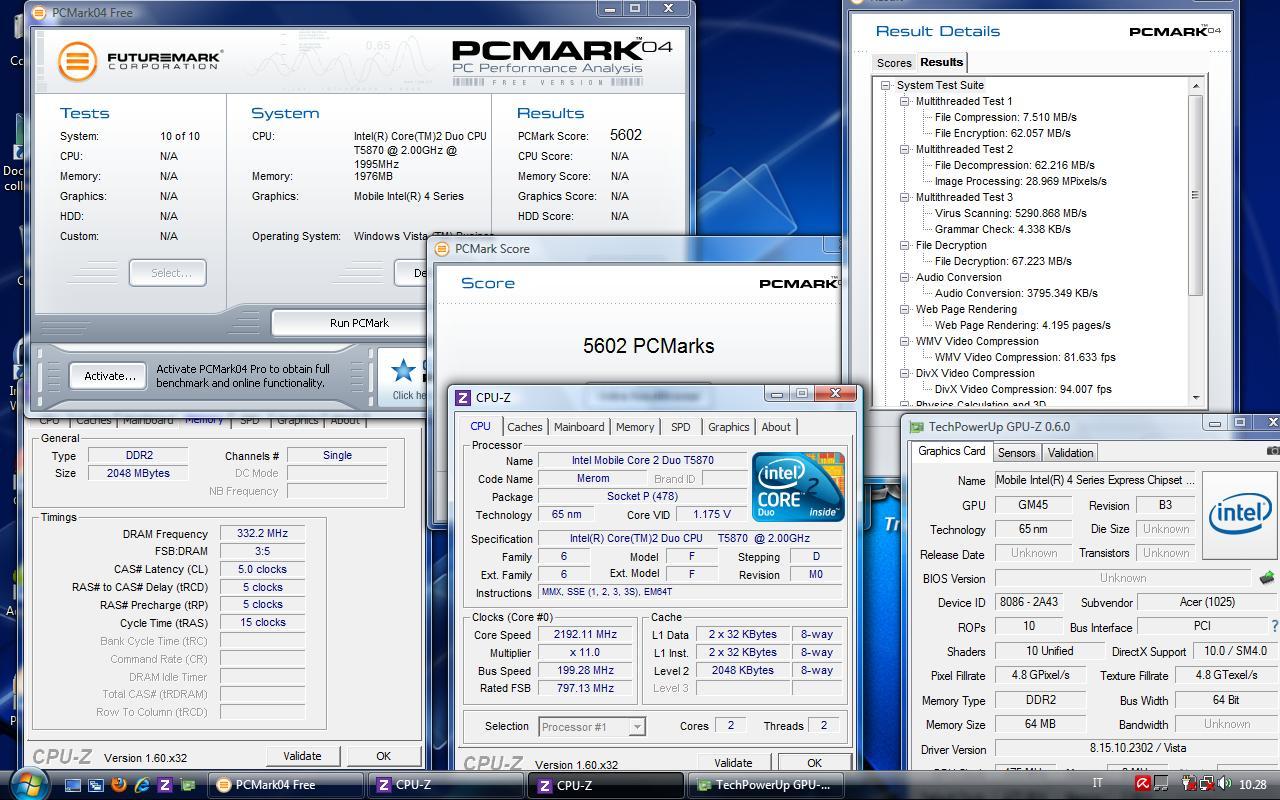Image resolution: width=1280 pixels, height=800 pixels.
Task: Click Switch Between Windows quick launch icon
Action: [x=96, y=785]
